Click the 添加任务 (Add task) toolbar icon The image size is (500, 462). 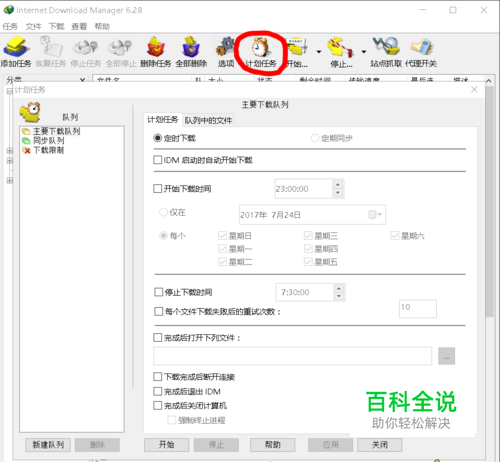tap(16, 52)
